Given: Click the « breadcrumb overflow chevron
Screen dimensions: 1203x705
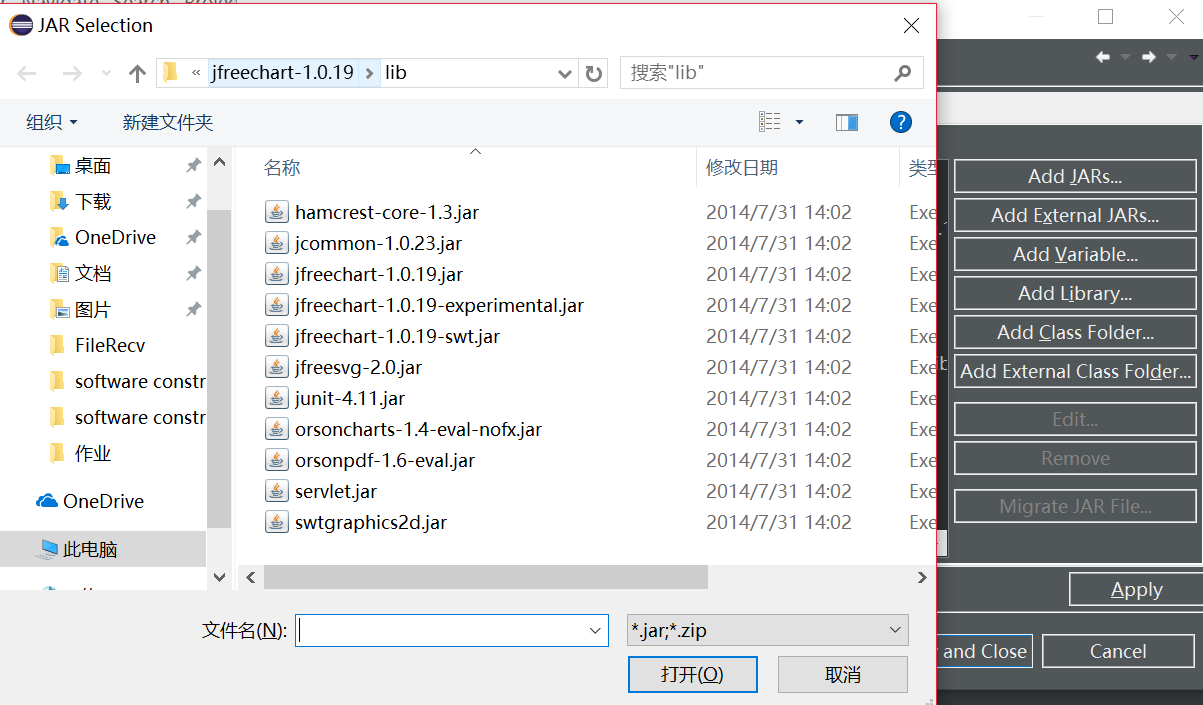Looking at the screenshot, I should pos(196,73).
